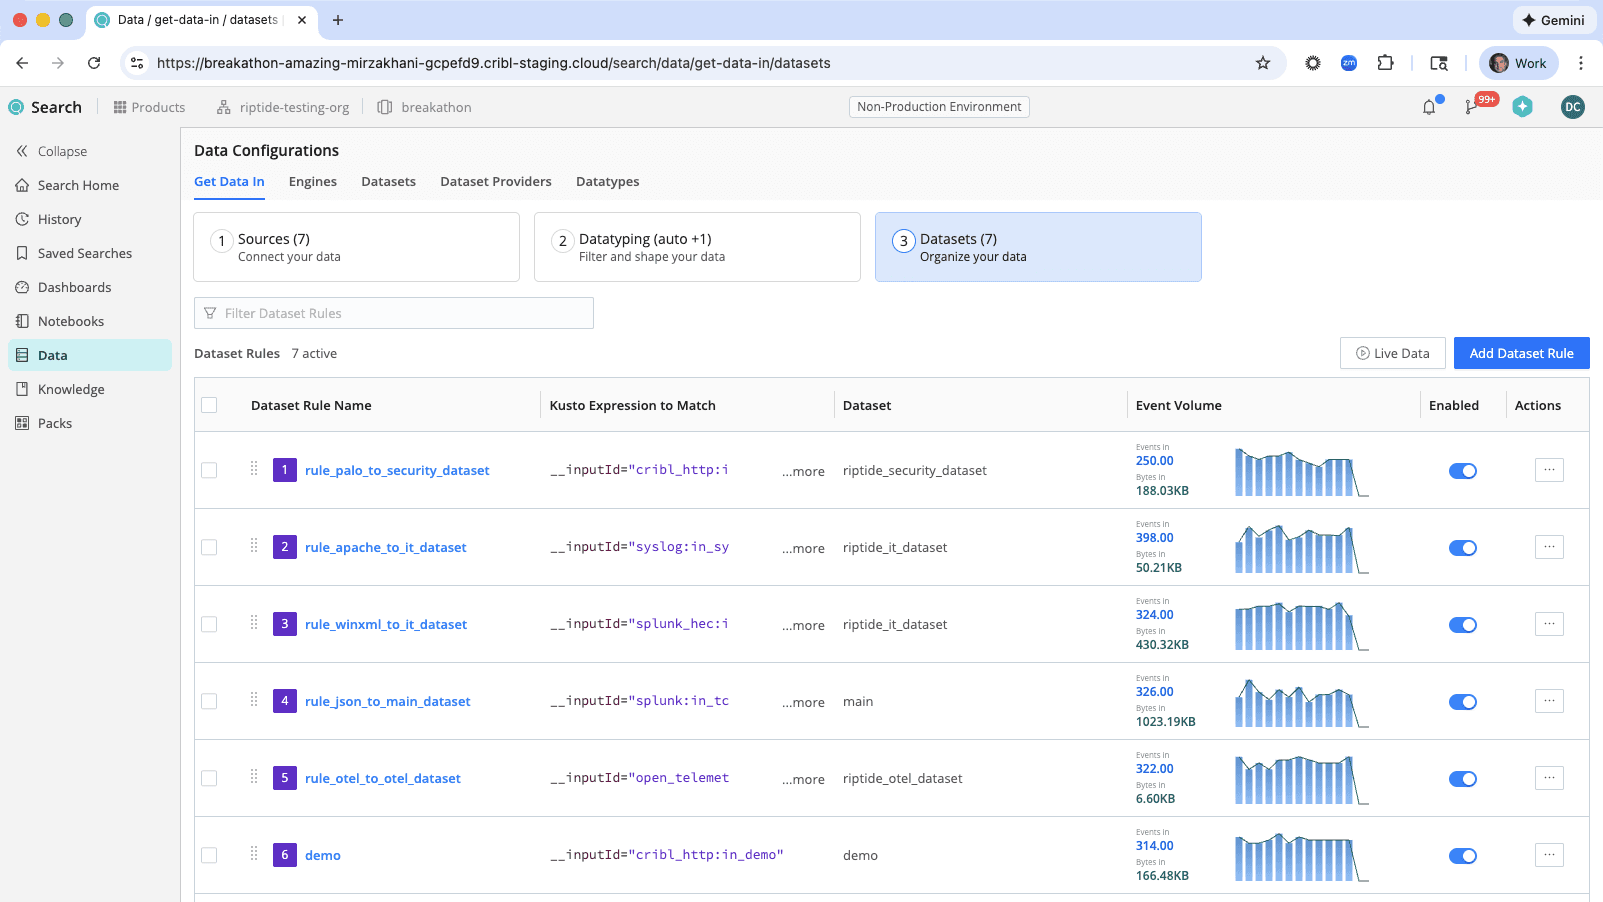Click the Filter Dataset Rules input field
Image resolution: width=1603 pixels, height=902 pixels.
tap(394, 313)
